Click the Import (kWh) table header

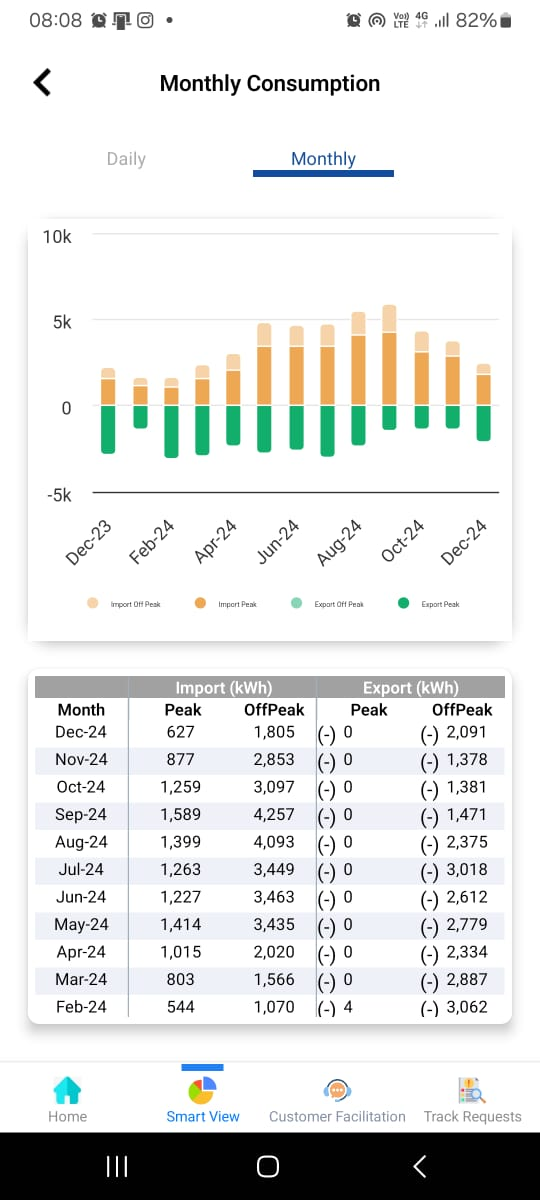223,688
